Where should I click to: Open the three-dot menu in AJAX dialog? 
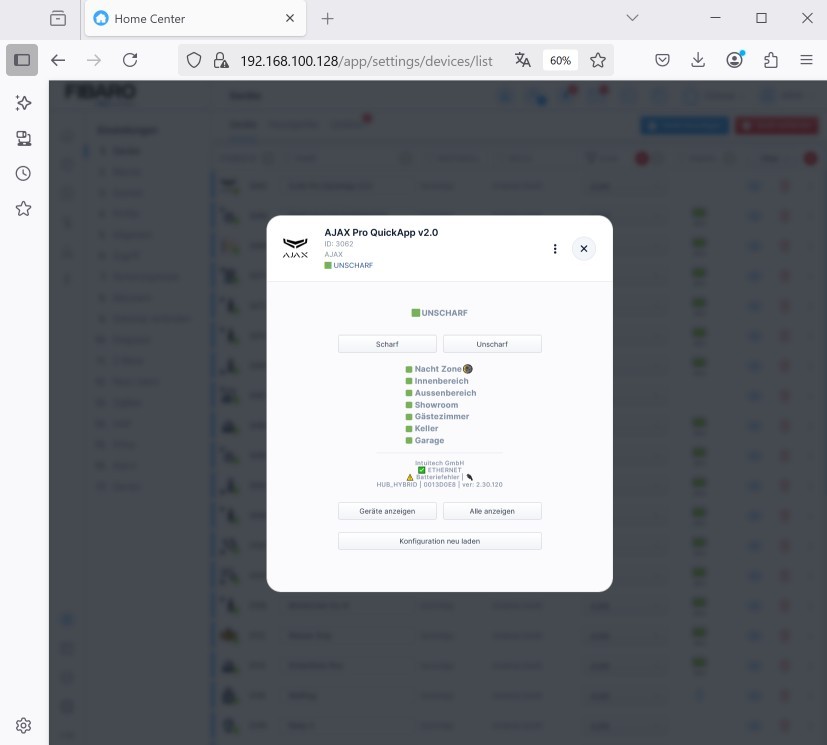point(555,249)
